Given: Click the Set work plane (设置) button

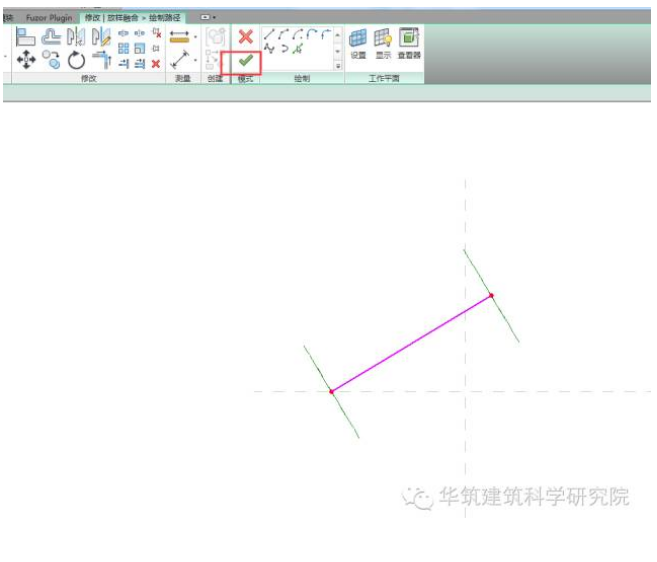Looking at the screenshot, I should [358, 44].
